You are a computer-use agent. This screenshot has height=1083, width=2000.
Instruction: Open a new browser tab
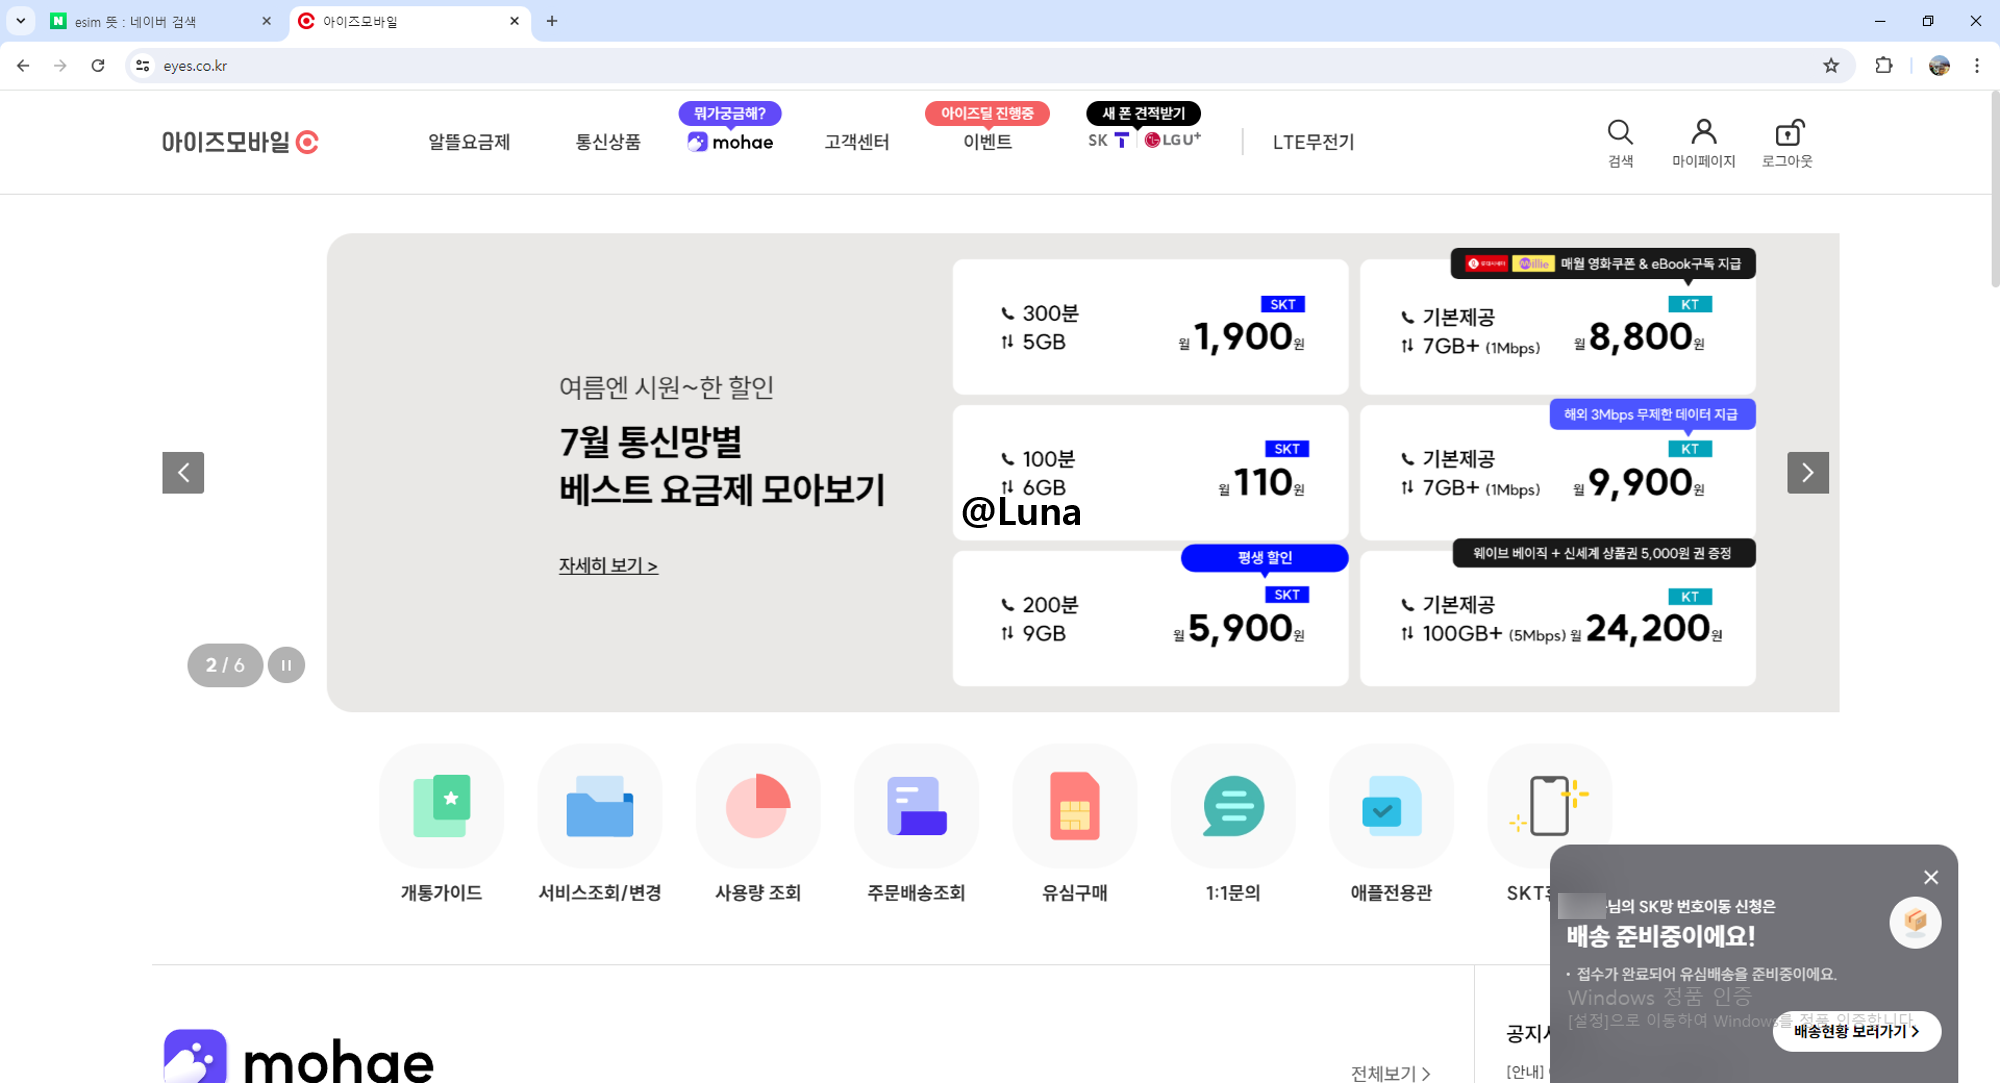coord(552,21)
